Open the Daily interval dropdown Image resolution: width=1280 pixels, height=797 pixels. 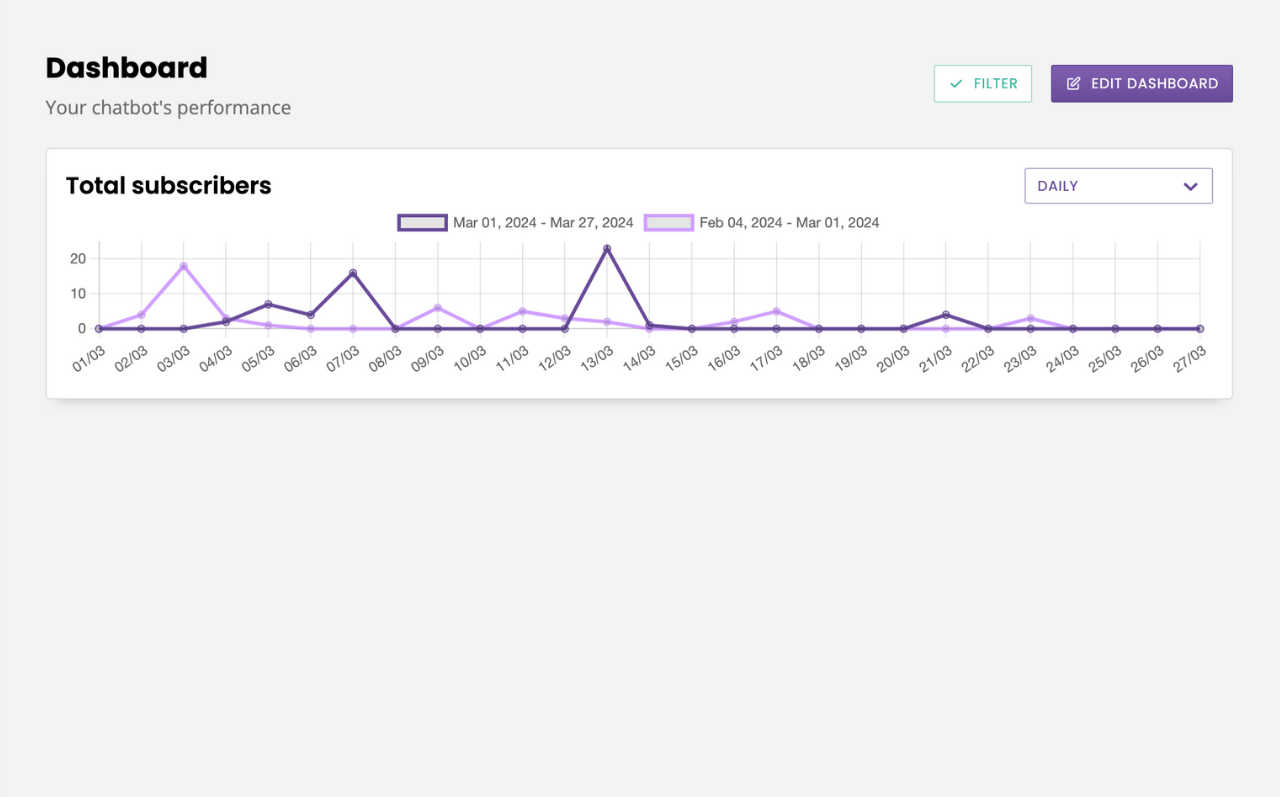(1118, 186)
